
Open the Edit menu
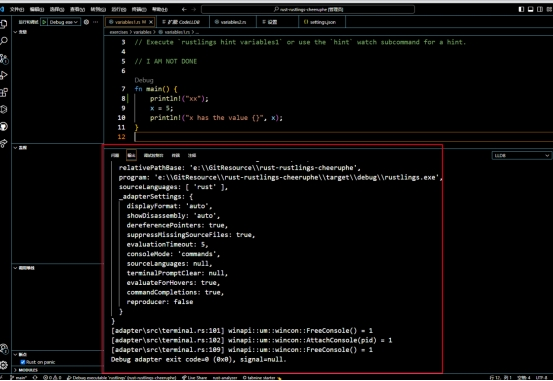tap(37, 9)
